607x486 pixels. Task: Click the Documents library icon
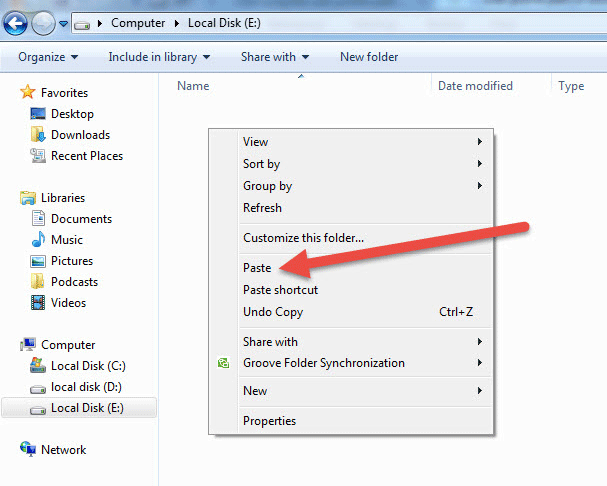38,218
